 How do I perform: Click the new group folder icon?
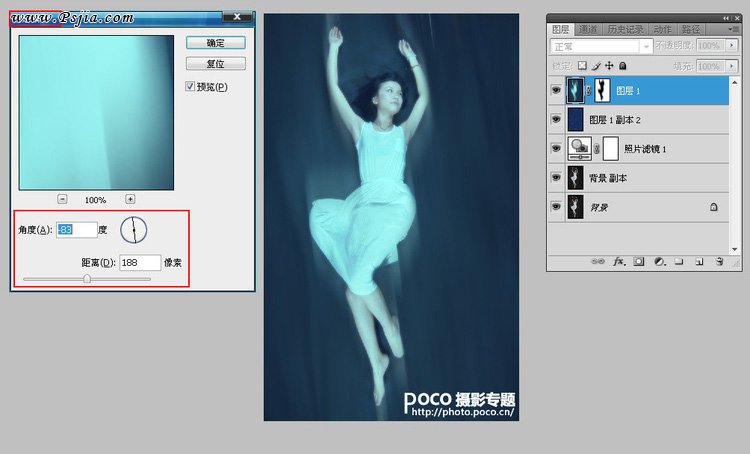coord(679,262)
